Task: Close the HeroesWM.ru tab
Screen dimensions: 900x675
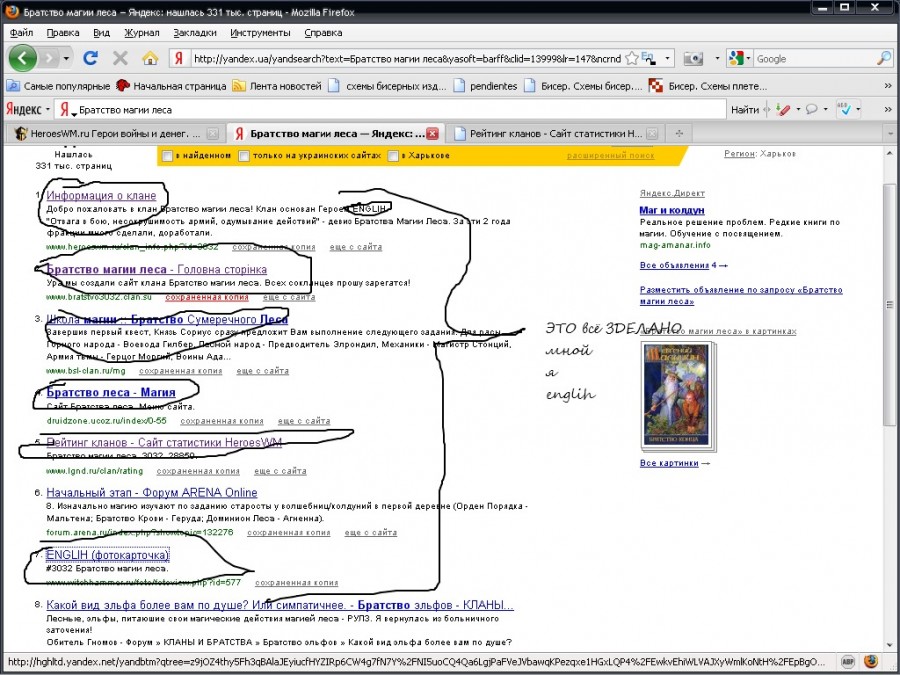Action: click(x=212, y=134)
